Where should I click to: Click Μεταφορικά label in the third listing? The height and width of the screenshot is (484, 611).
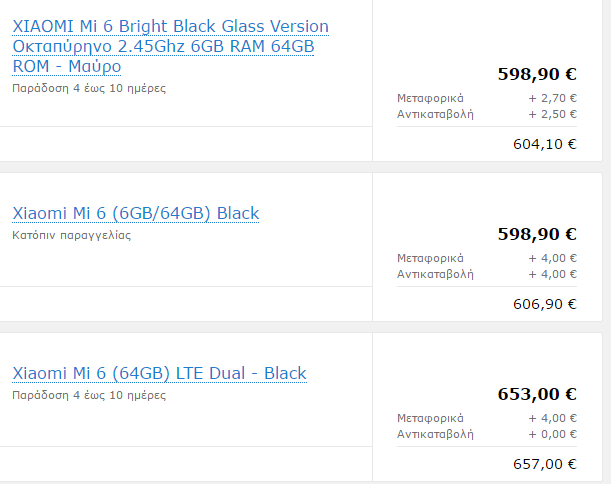click(430, 418)
